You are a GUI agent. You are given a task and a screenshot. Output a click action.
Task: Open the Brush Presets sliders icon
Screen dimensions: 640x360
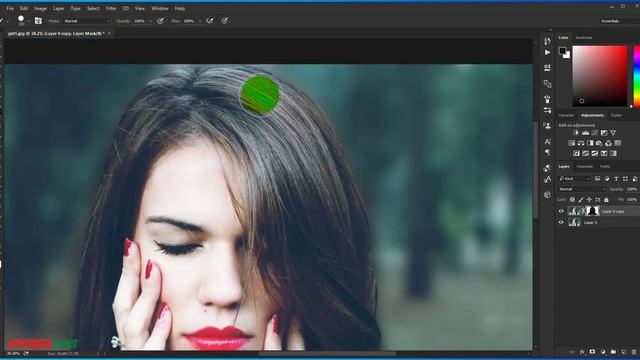[x=547, y=110]
